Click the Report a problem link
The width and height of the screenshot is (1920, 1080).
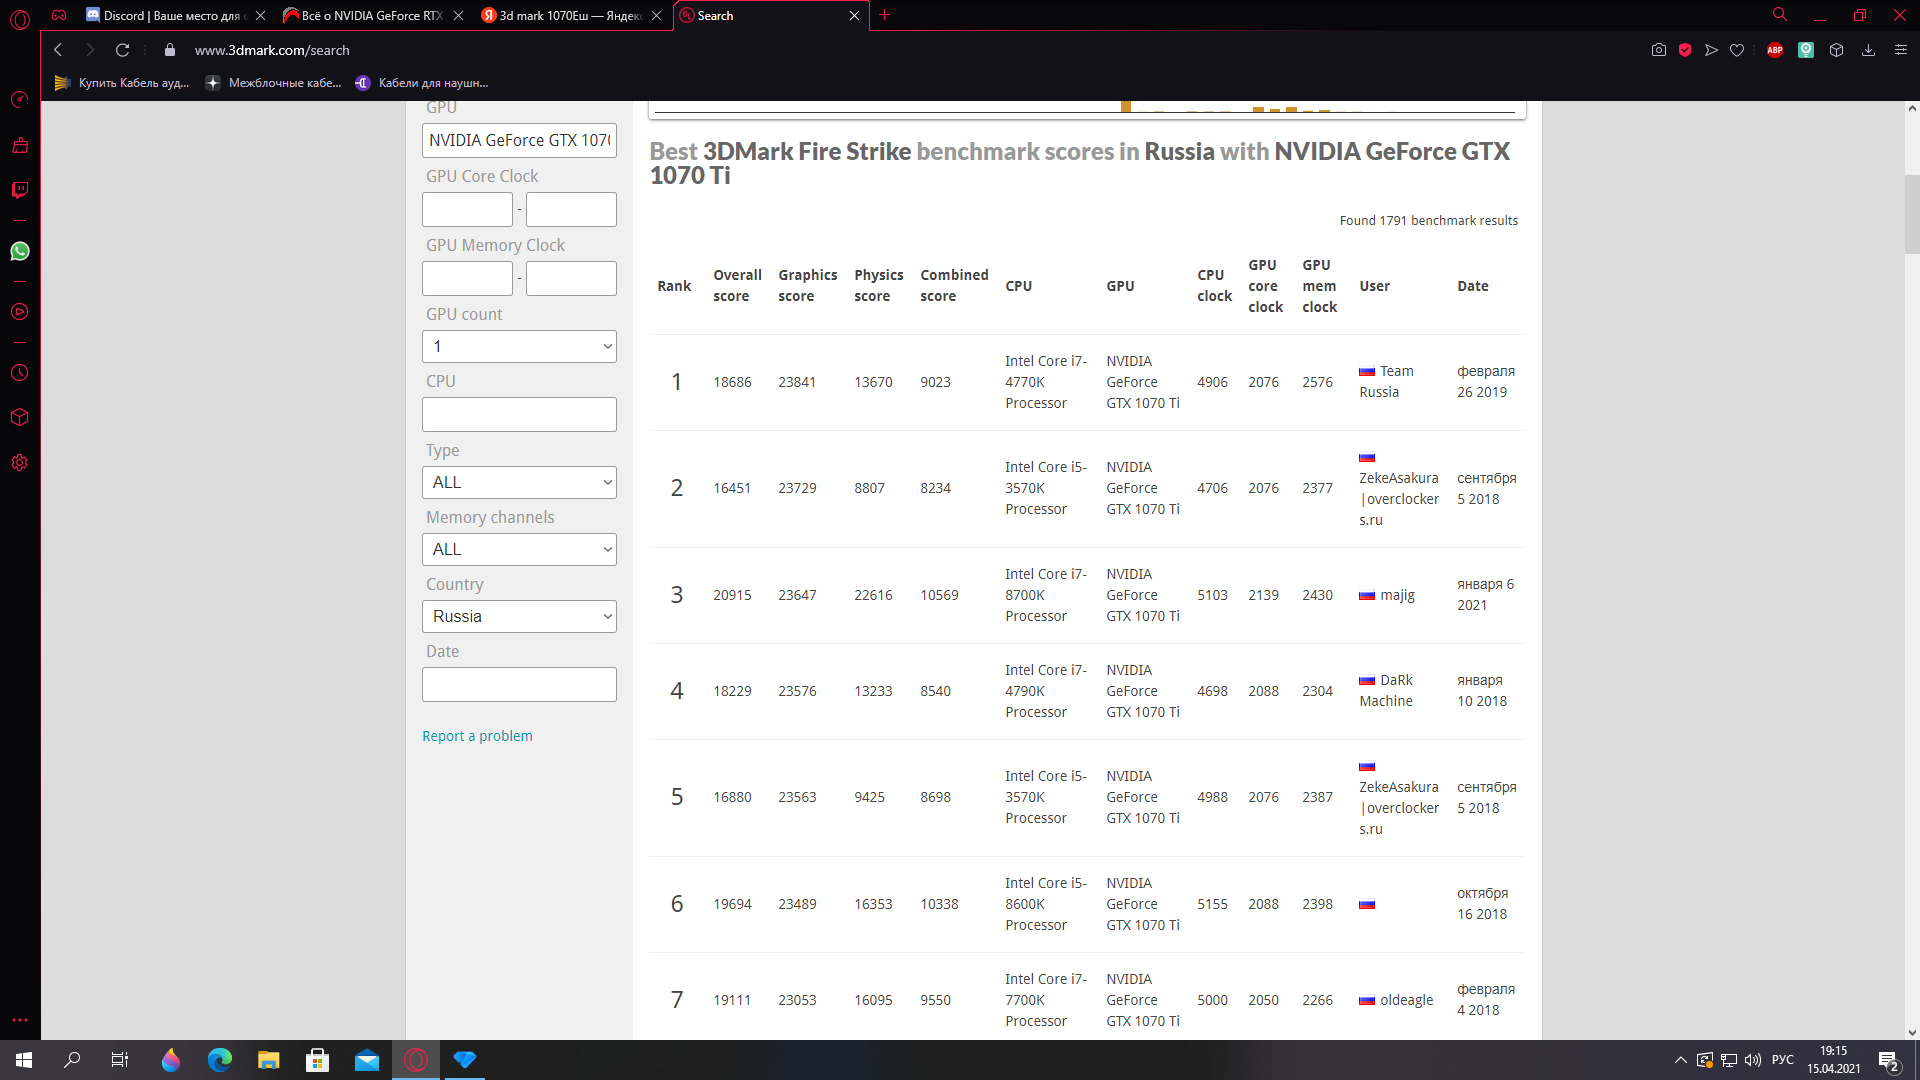point(477,736)
